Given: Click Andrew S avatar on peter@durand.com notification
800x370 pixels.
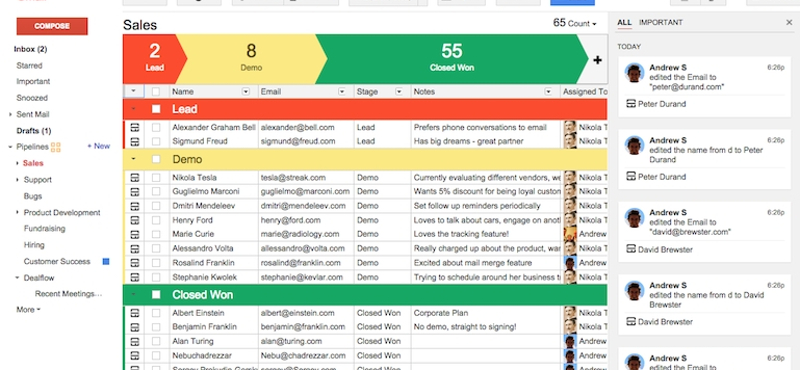Looking at the screenshot, I should [634, 73].
